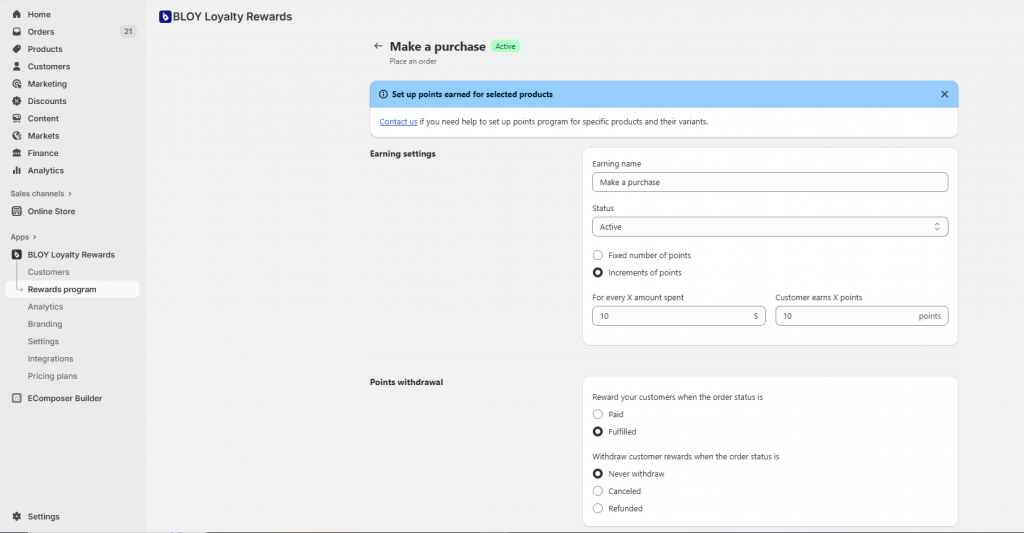Expand the Sales channels section

(70, 193)
